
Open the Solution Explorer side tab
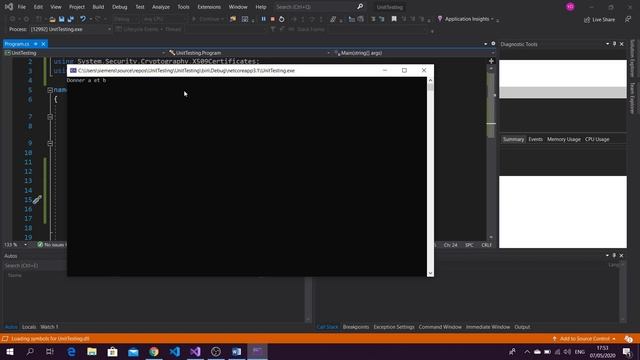[633, 58]
